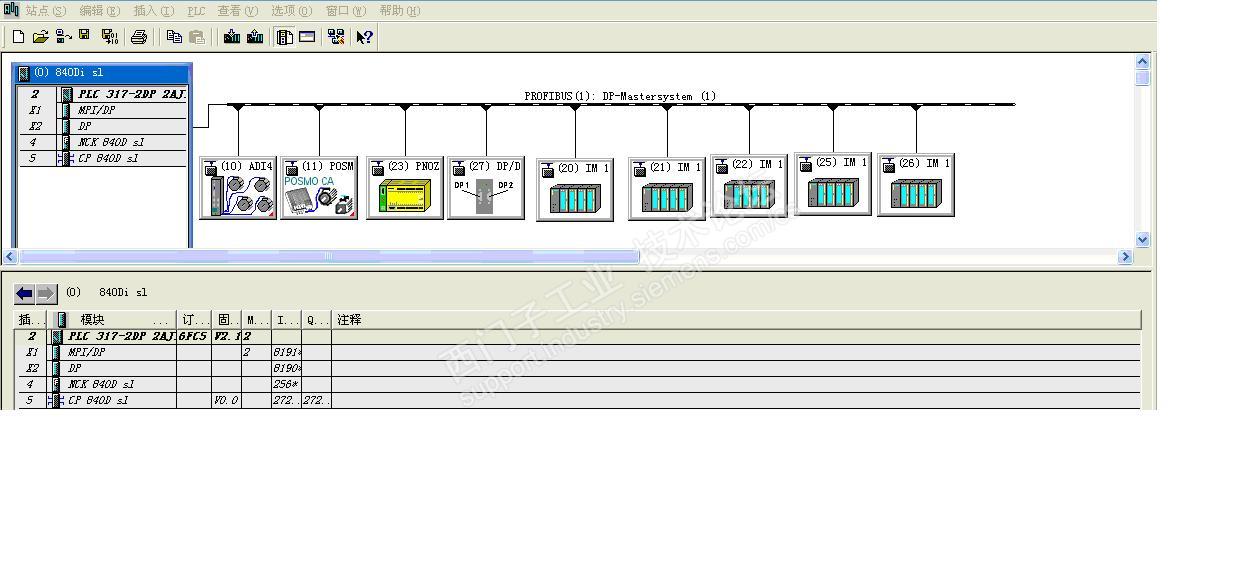This screenshot has height=576, width=1239.
Task: Select PLC 317-2DP row in rack
Action: tap(103, 94)
